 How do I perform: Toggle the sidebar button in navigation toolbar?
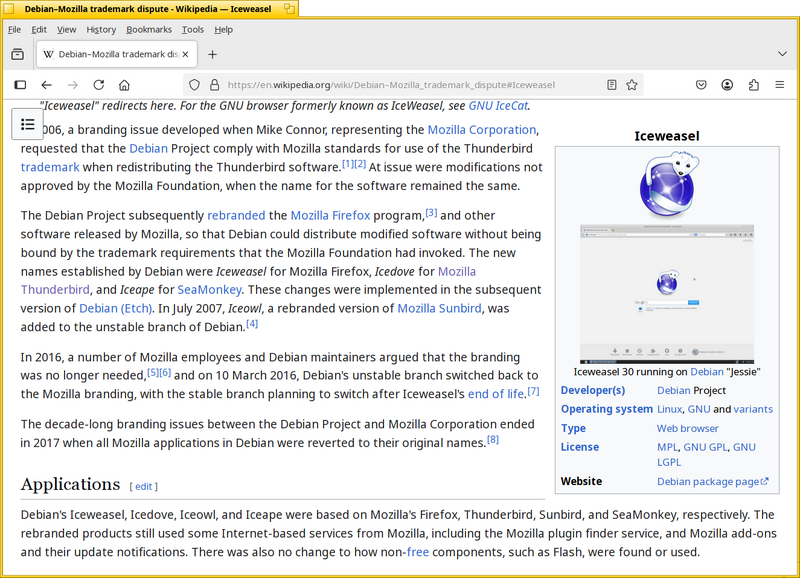click(x=20, y=85)
